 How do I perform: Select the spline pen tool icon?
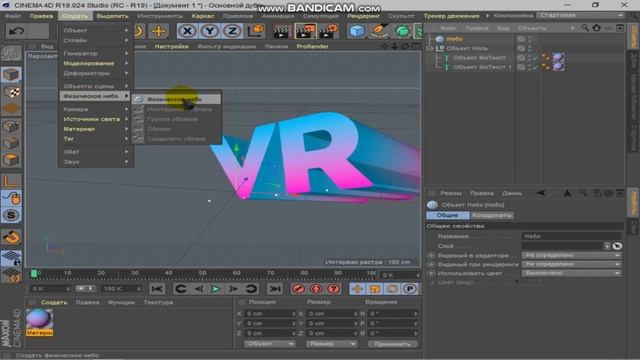(379, 31)
